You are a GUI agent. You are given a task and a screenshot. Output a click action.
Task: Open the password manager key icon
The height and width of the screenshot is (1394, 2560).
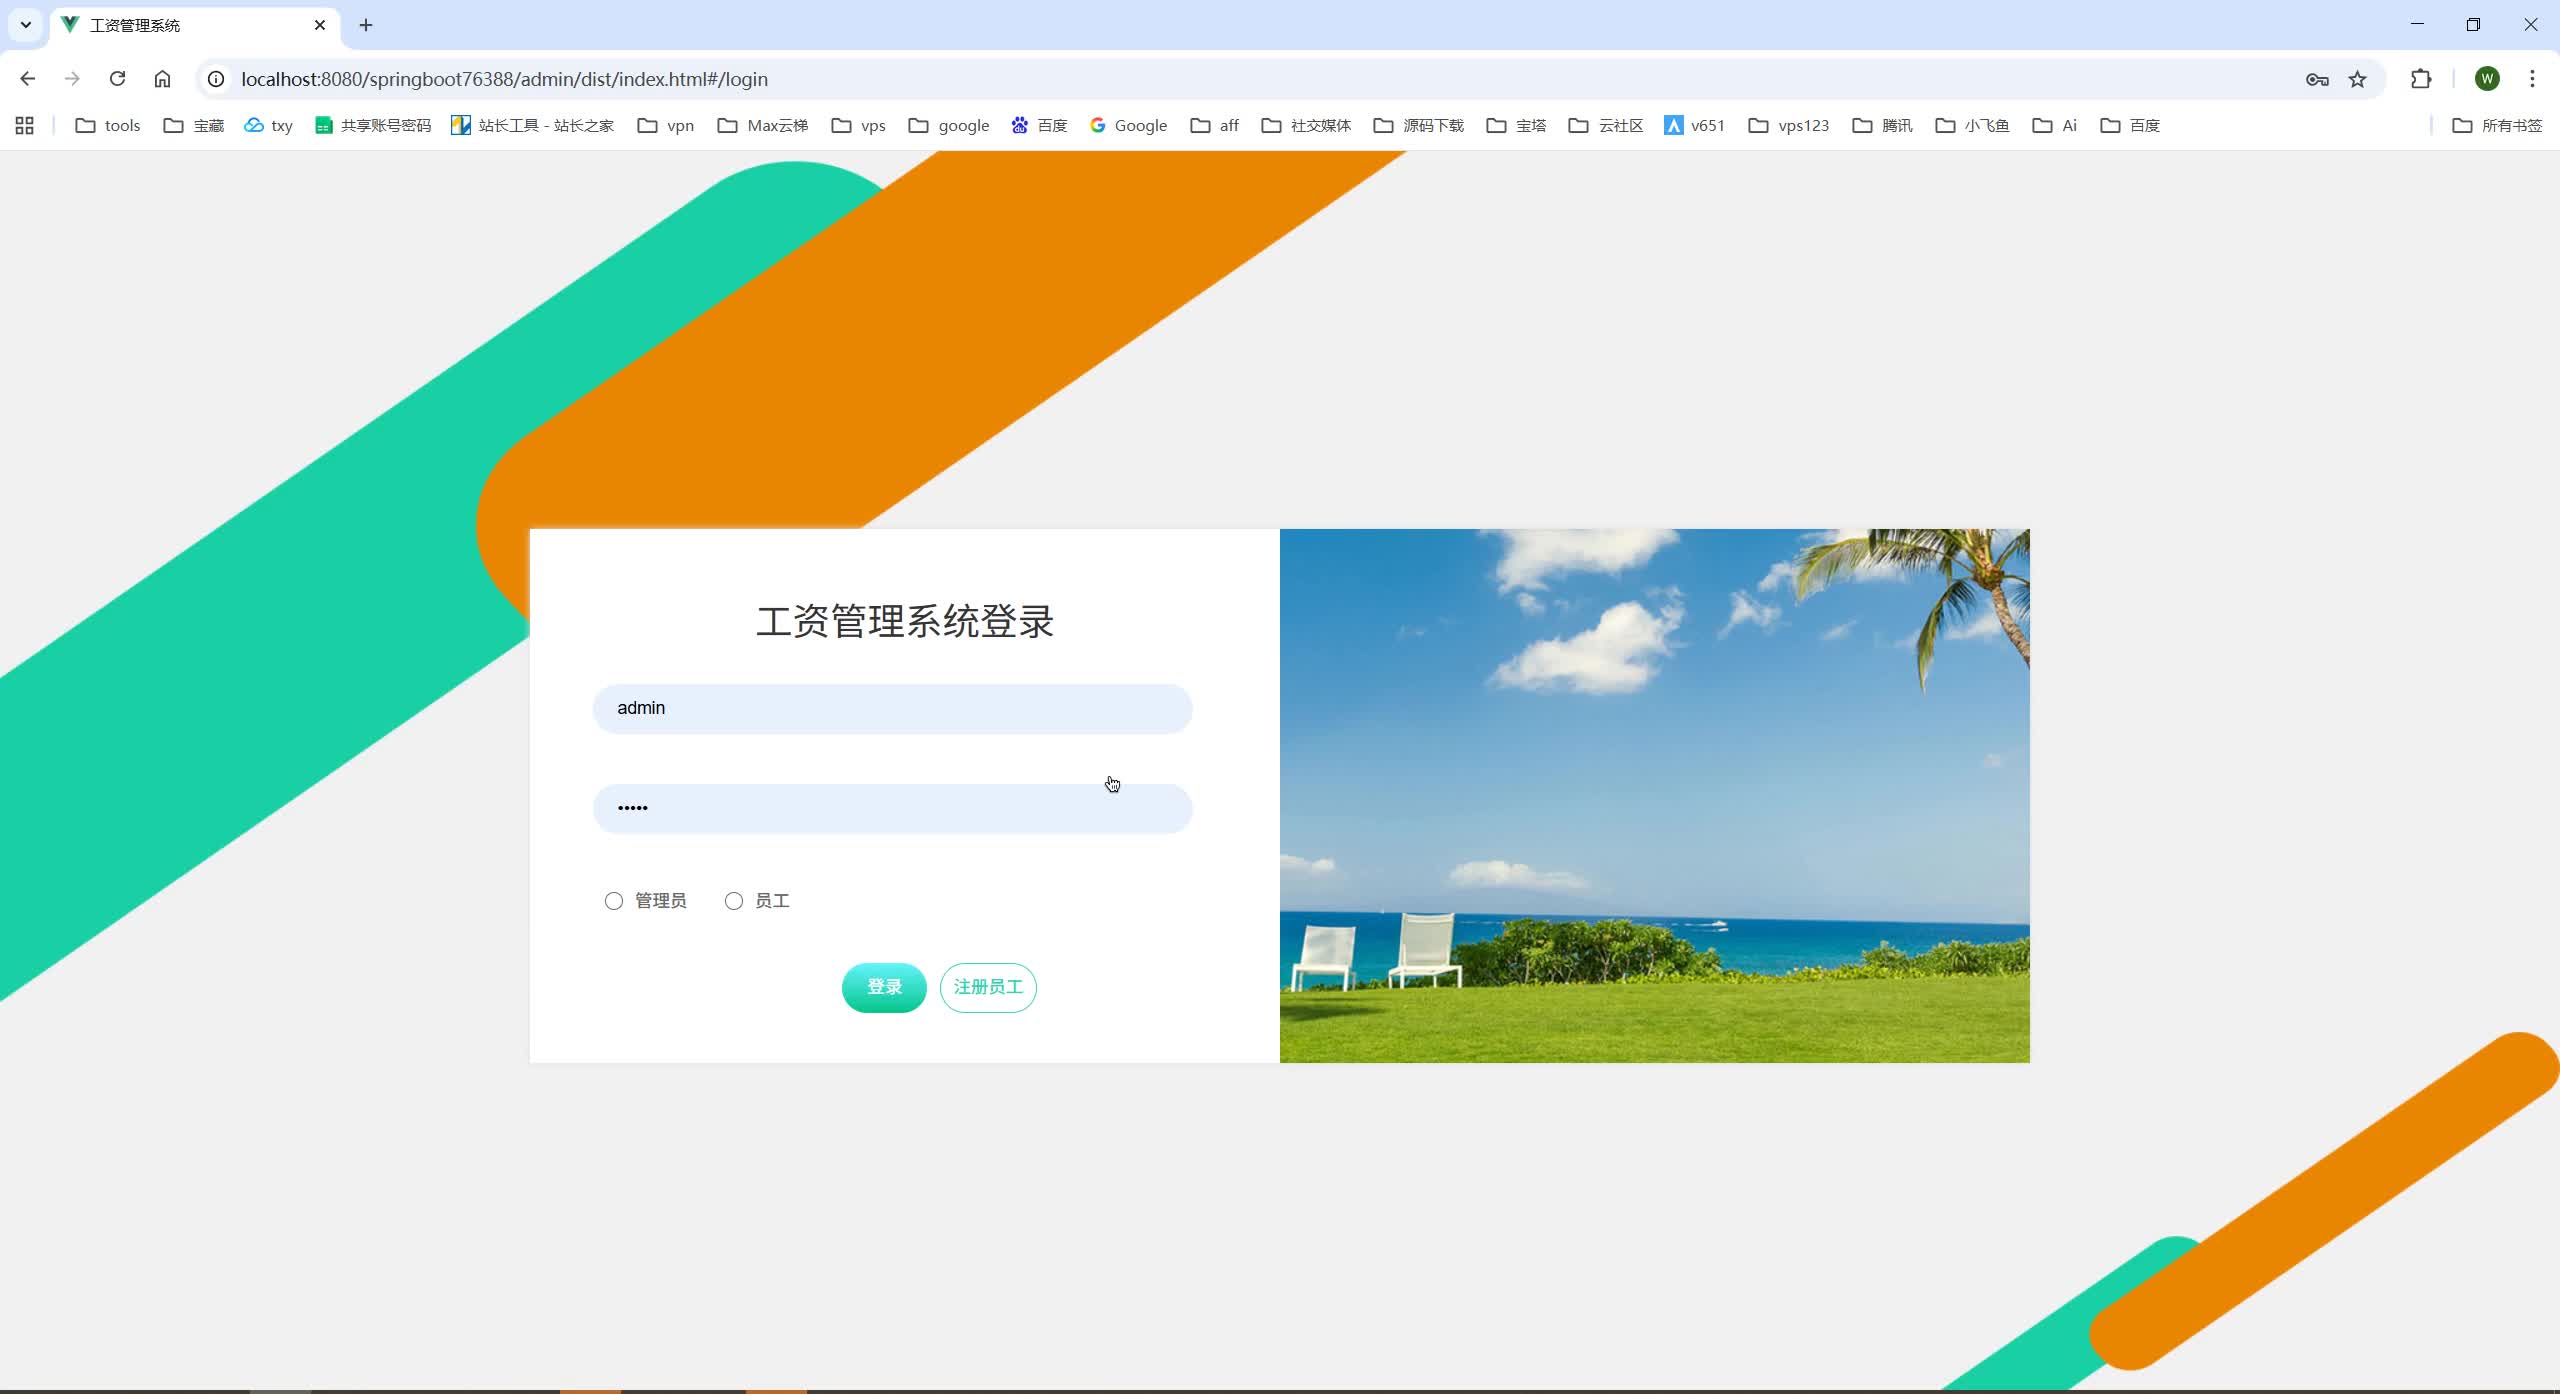coord(2317,79)
